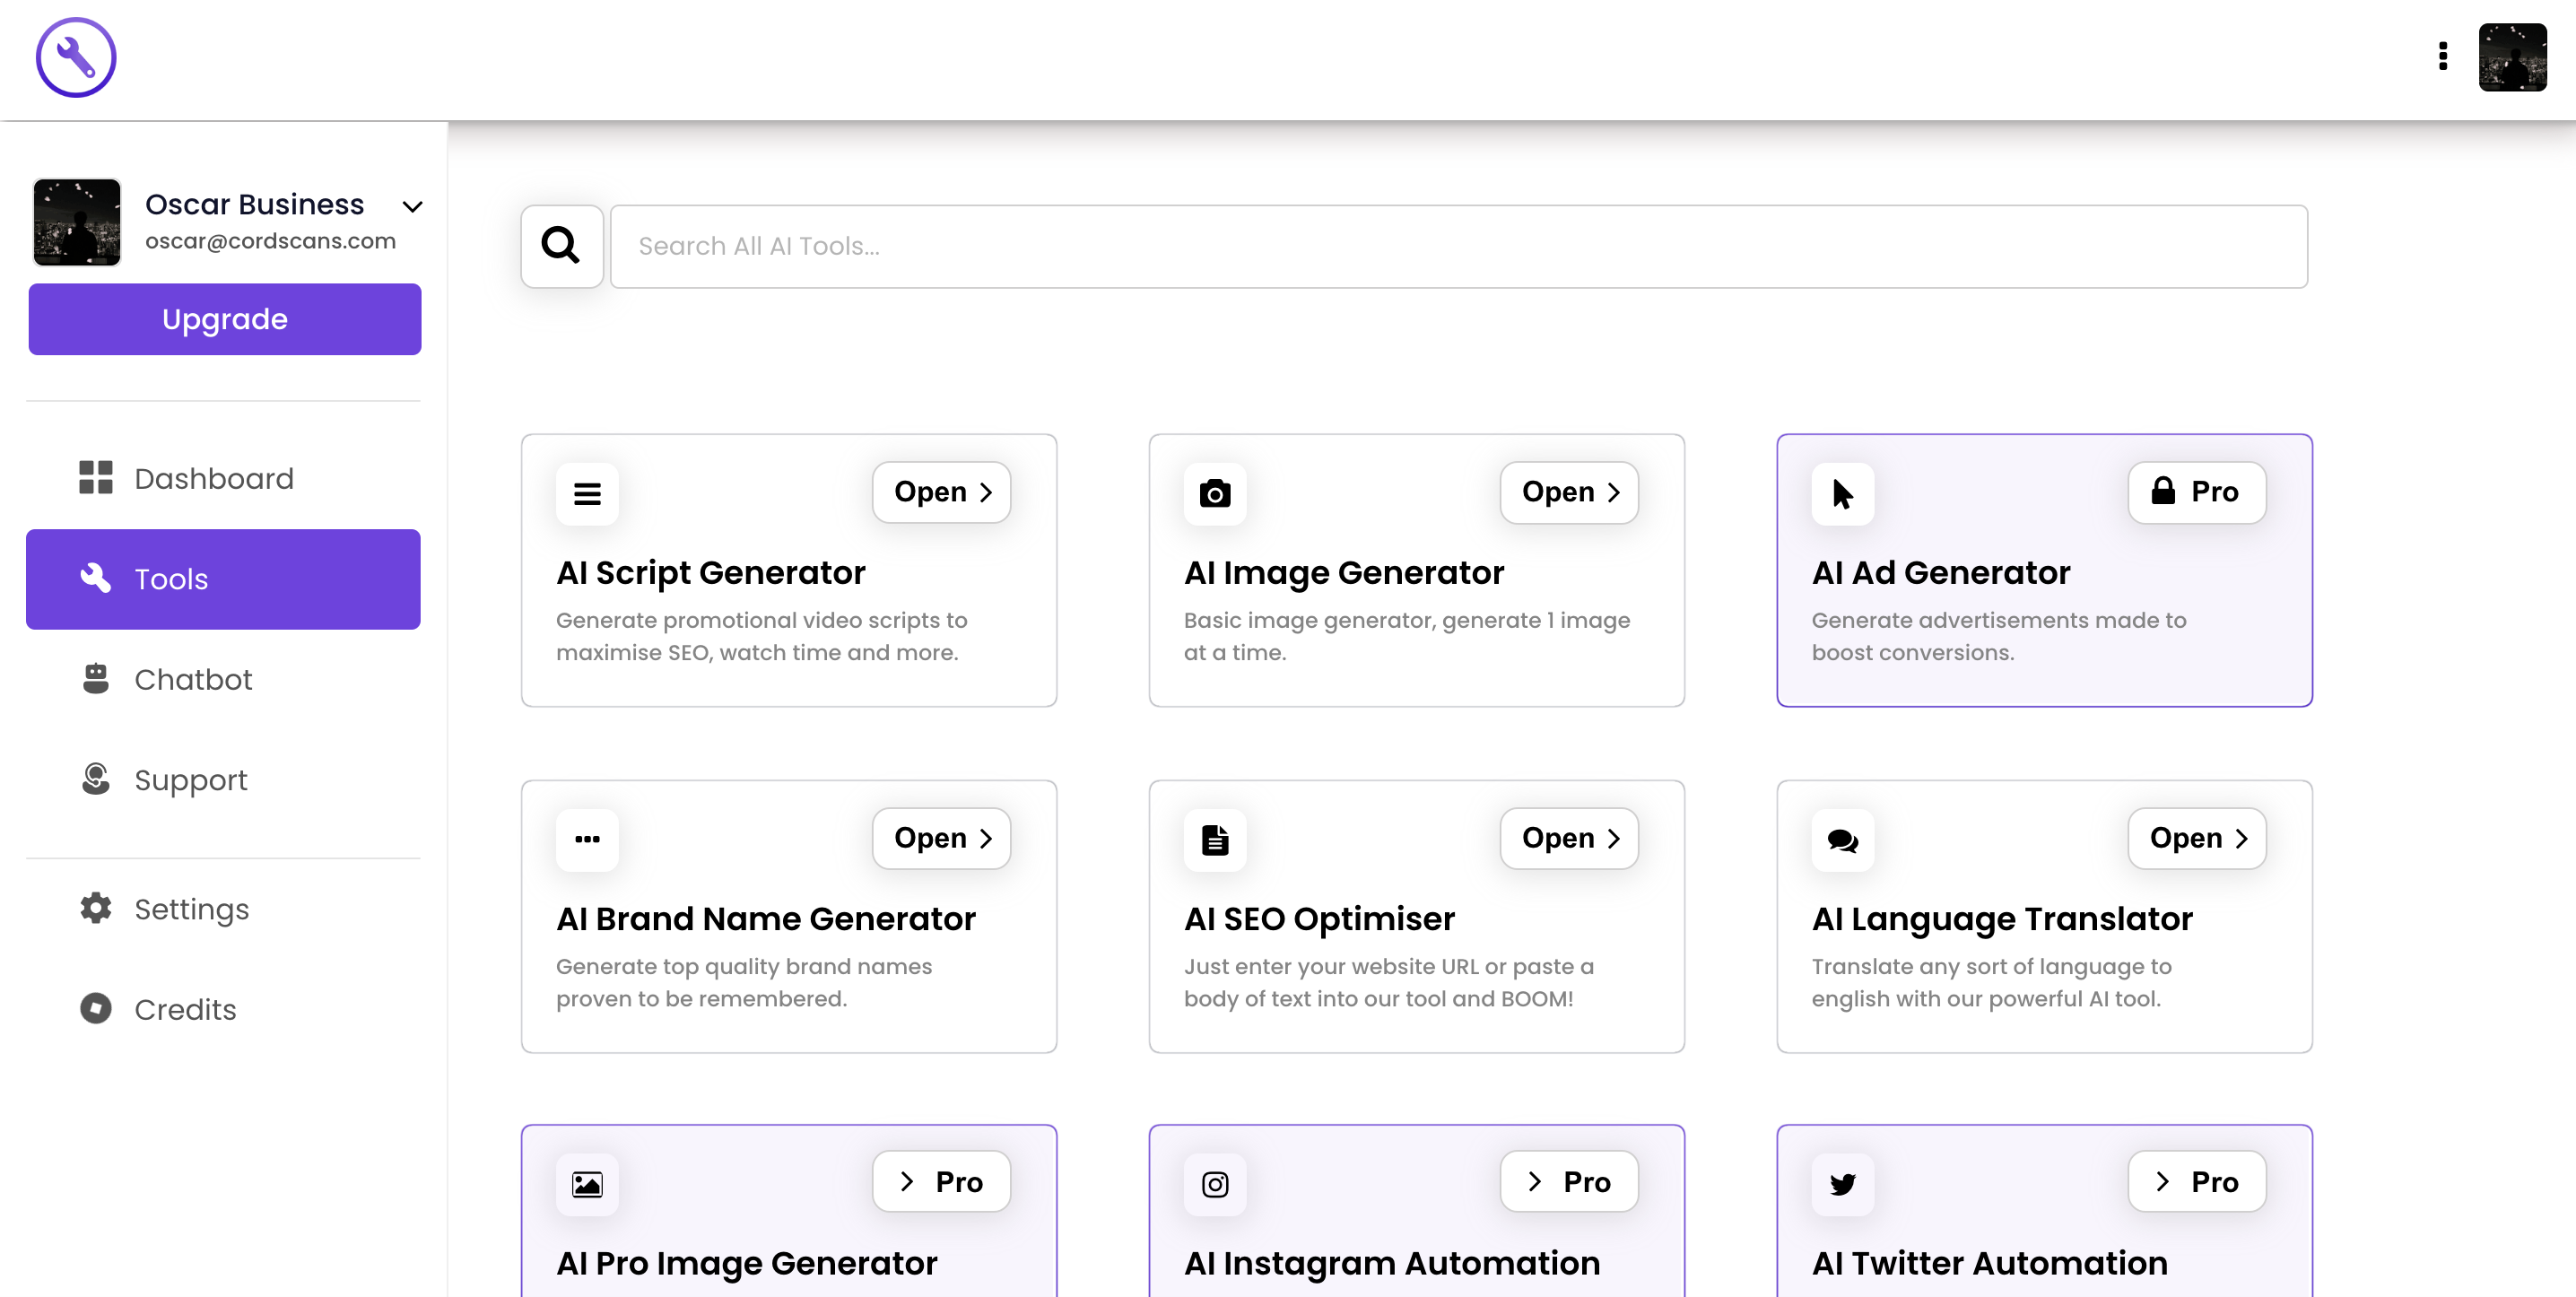Click the AI Image Generator camera icon
Image resolution: width=2576 pixels, height=1297 pixels.
tap(1214, 493)
